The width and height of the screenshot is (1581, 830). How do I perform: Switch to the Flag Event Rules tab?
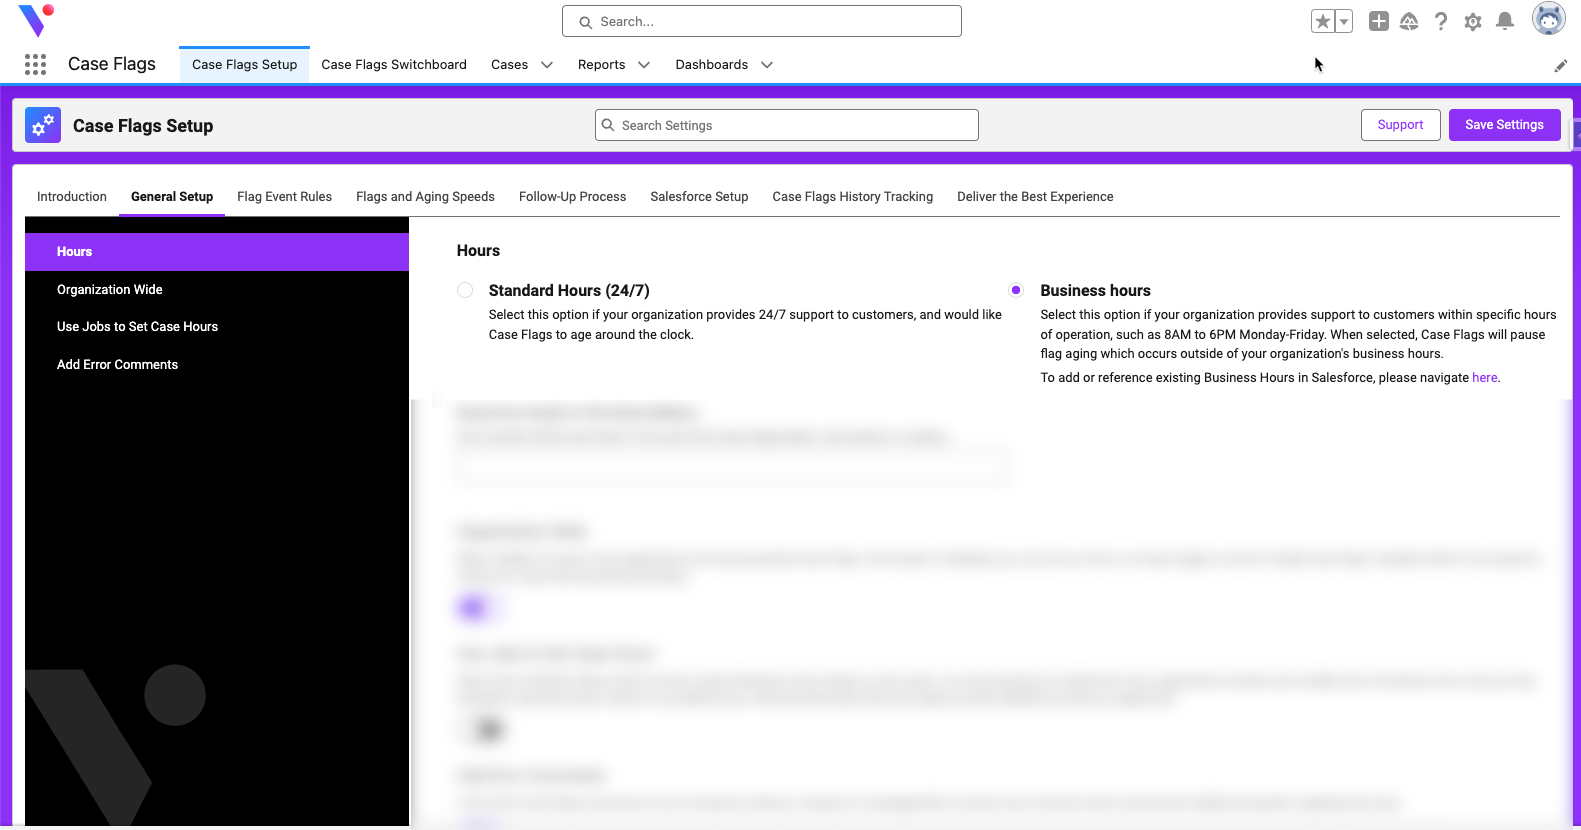point(284,197)
